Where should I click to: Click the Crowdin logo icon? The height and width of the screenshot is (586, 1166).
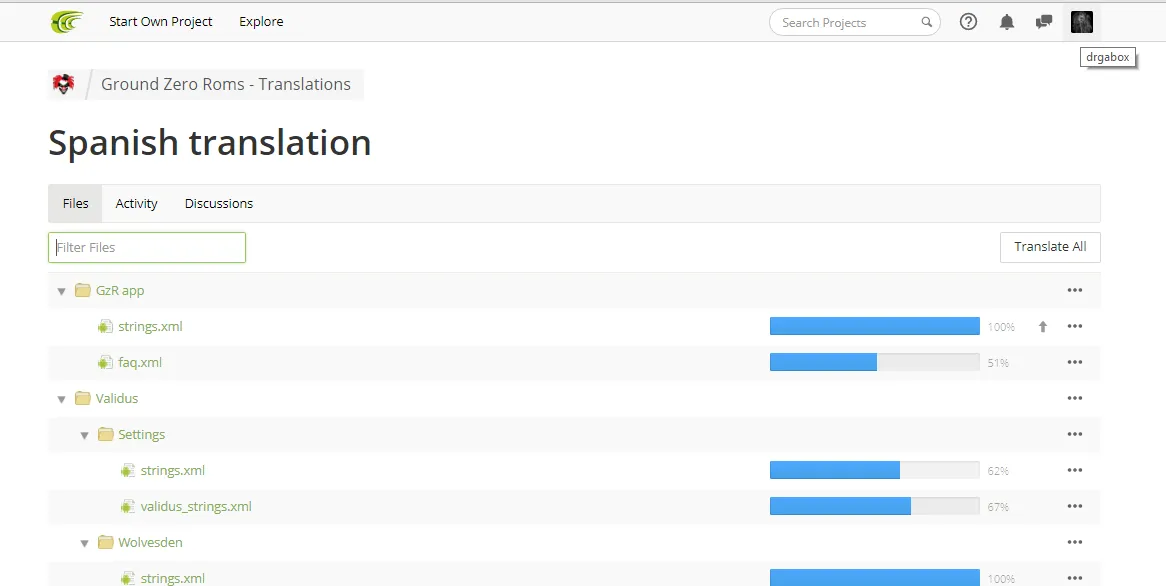[67, 22]
